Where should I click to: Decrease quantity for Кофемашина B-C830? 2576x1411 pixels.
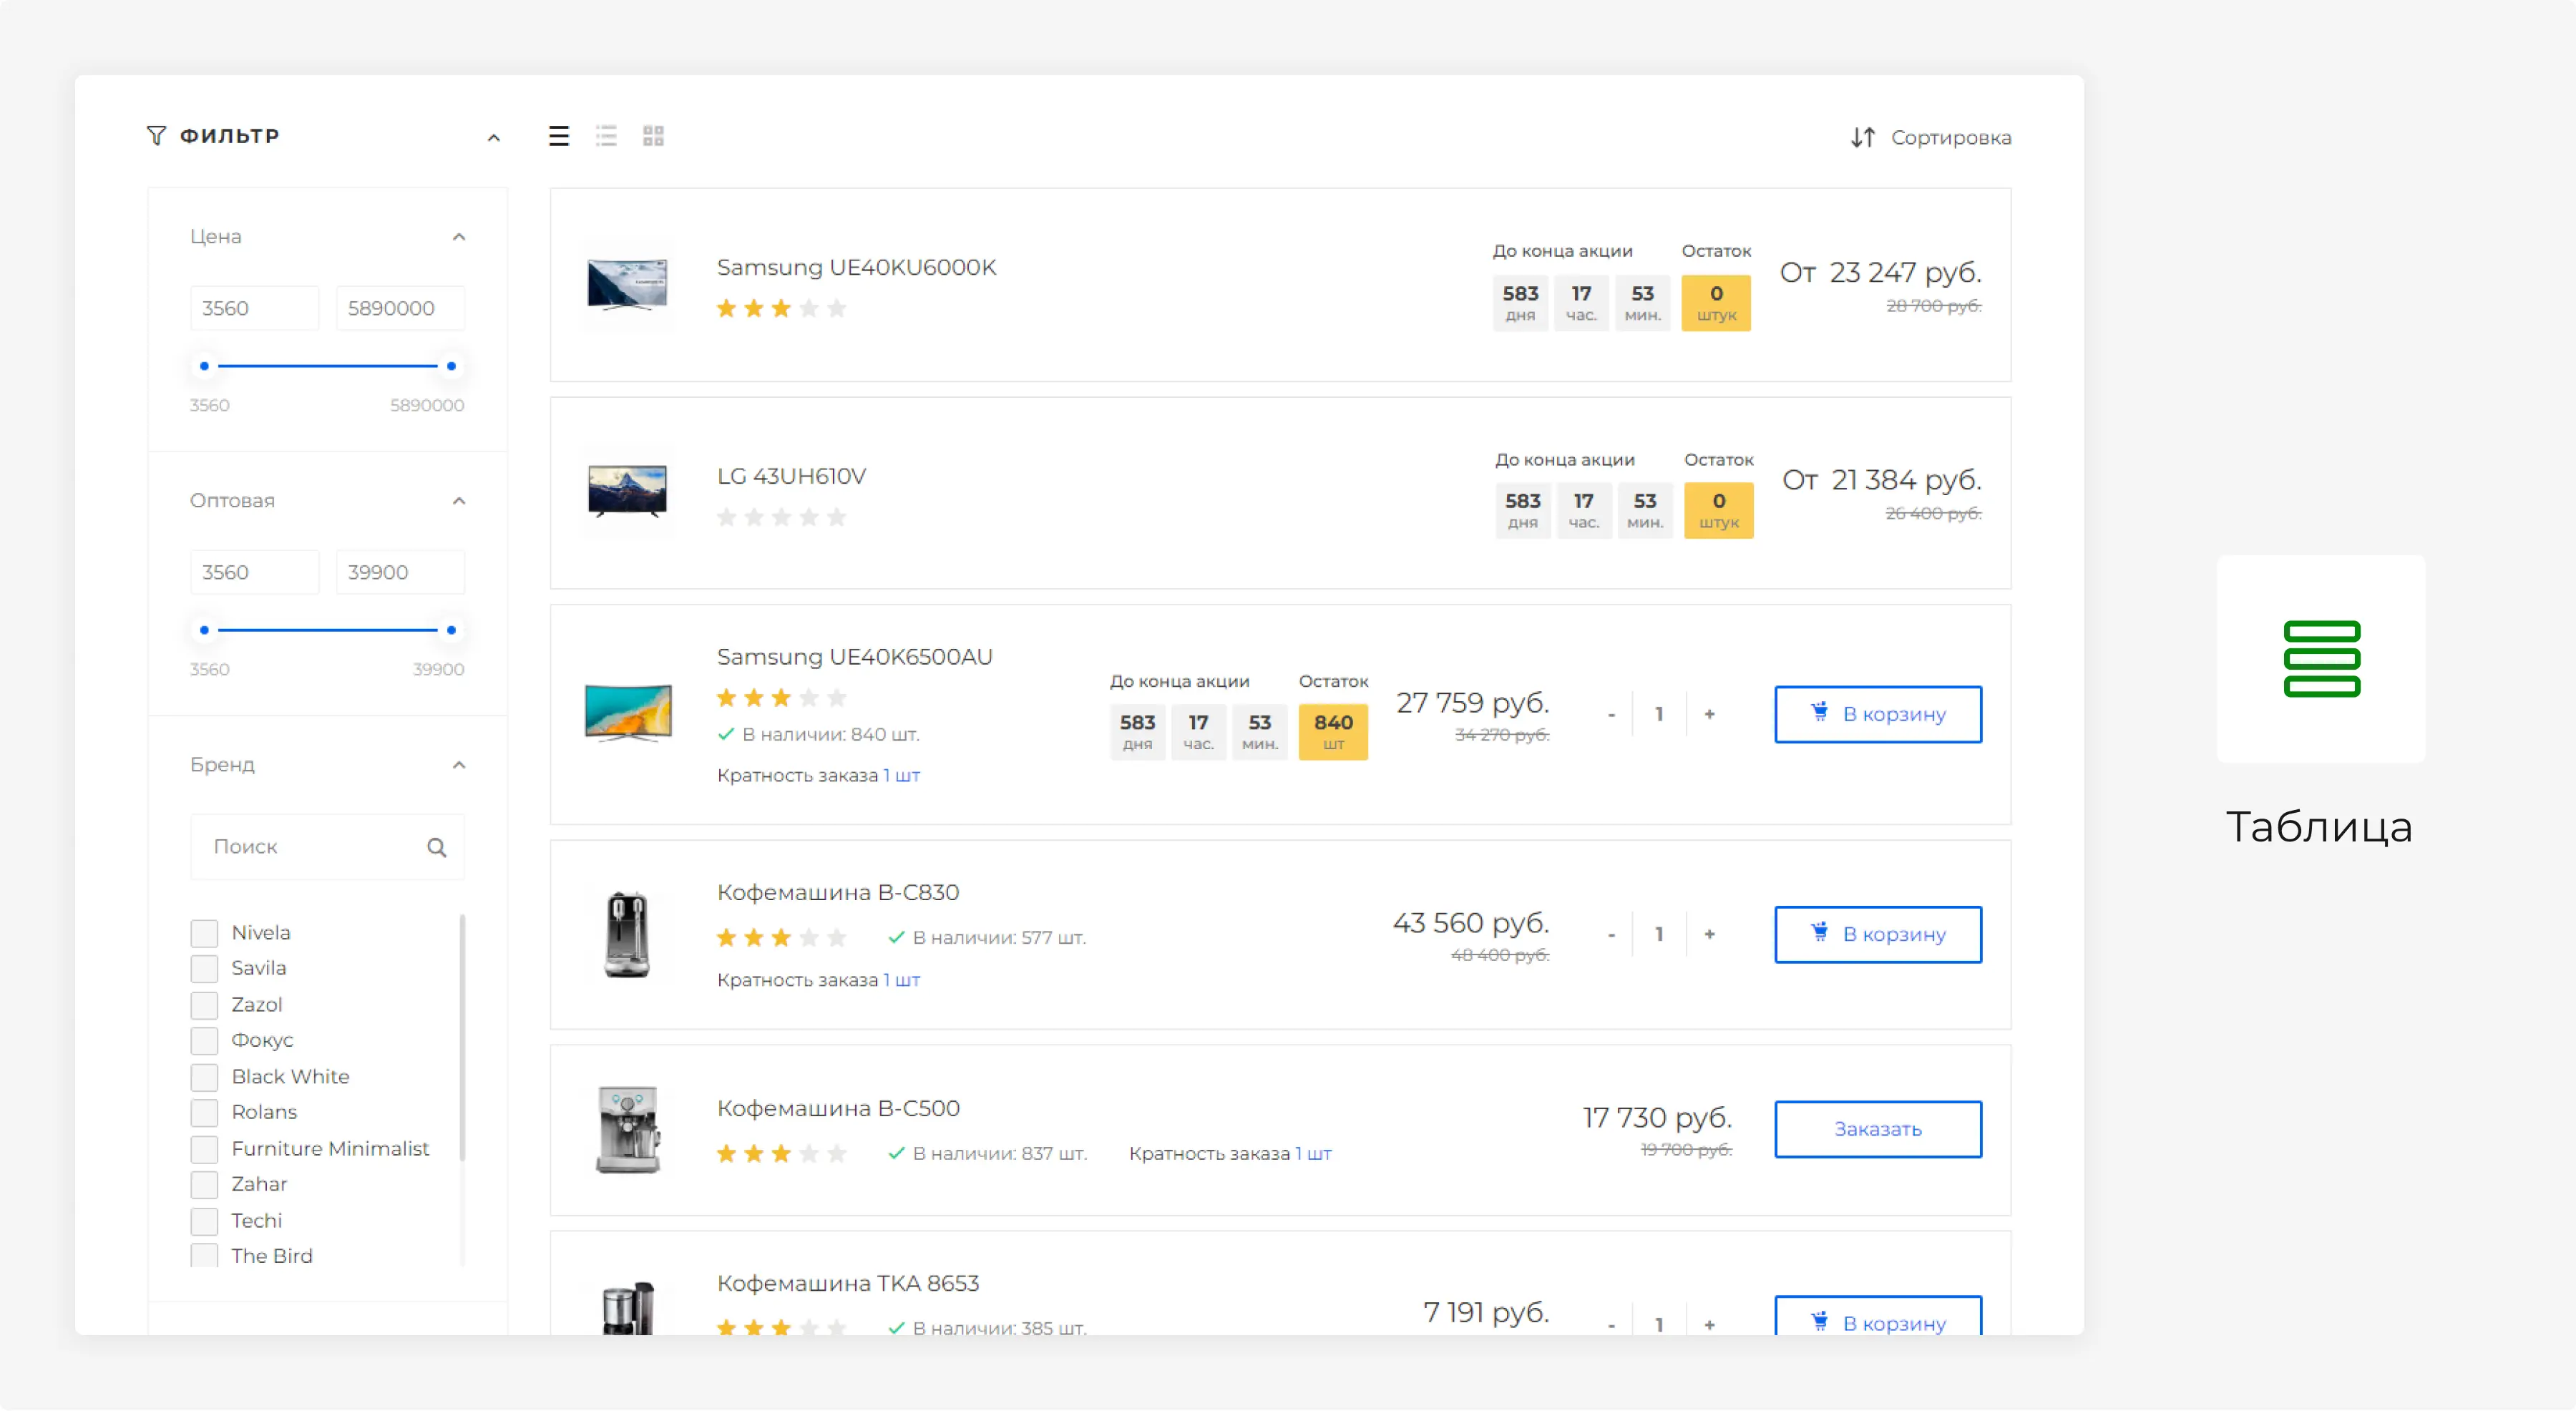point(1611,934)
